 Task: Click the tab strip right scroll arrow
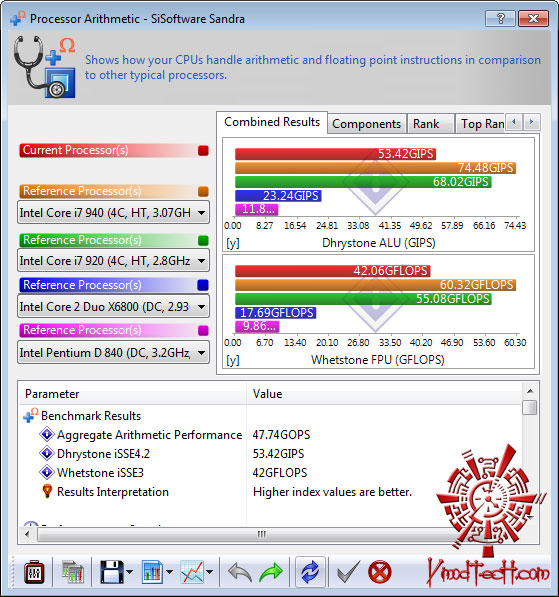(532, 122)
